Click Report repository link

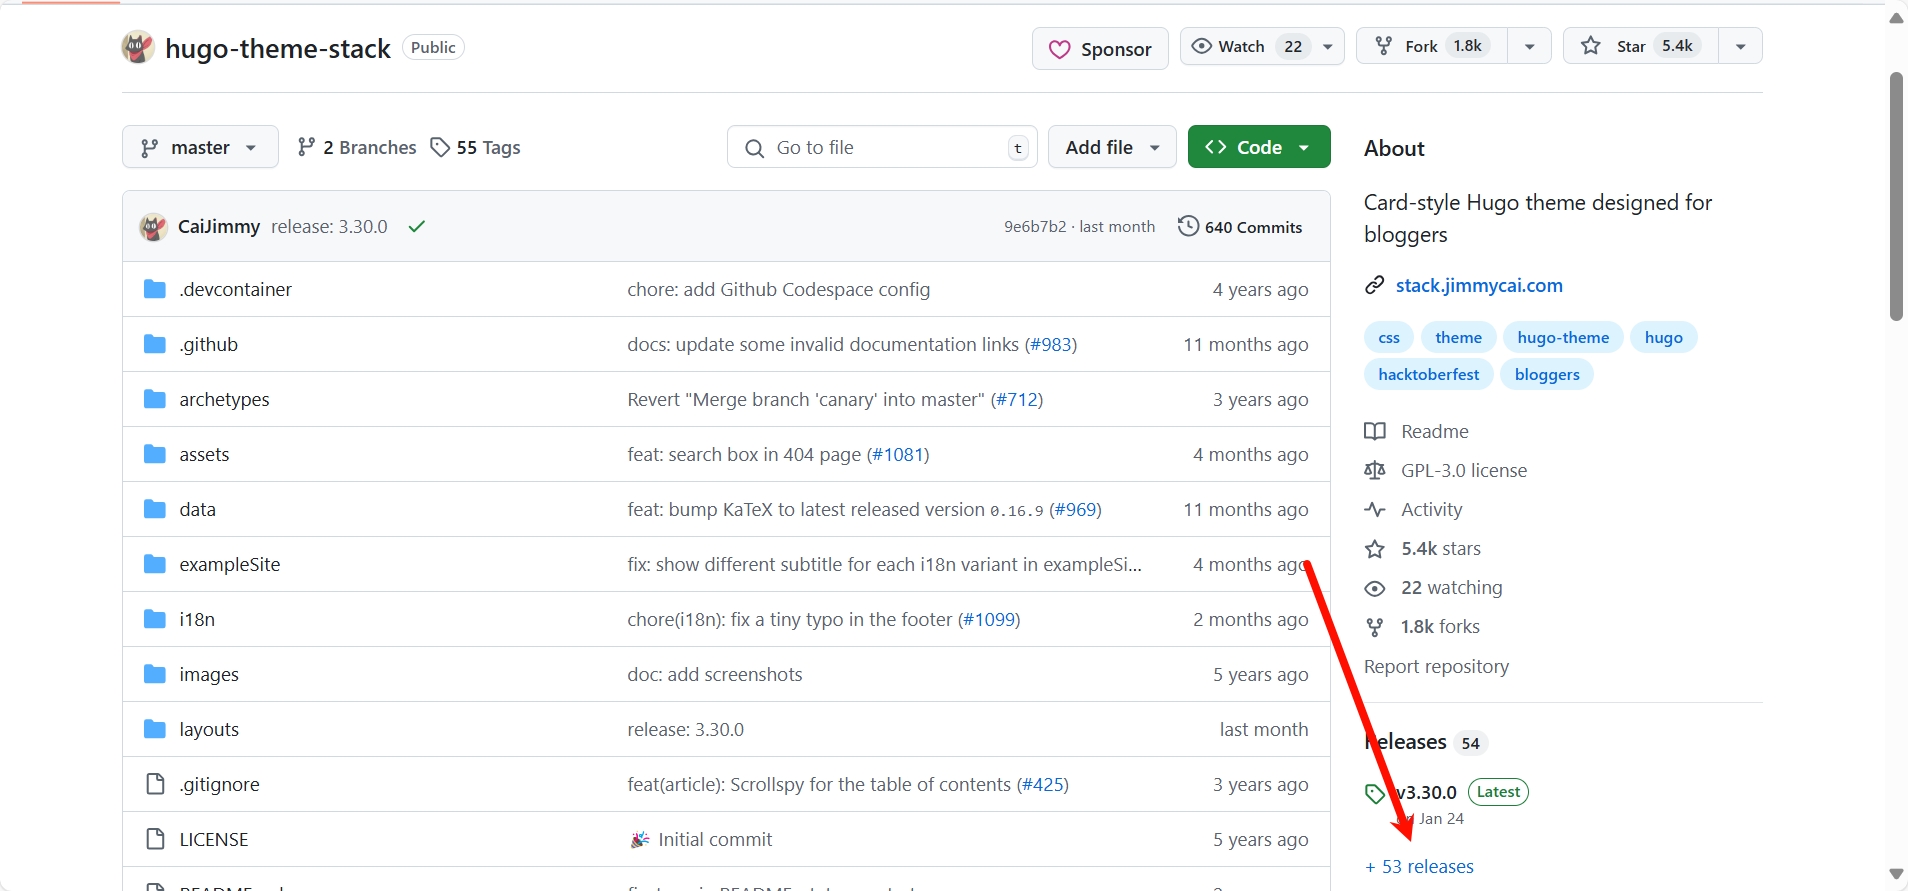(x=1436, y=667)
